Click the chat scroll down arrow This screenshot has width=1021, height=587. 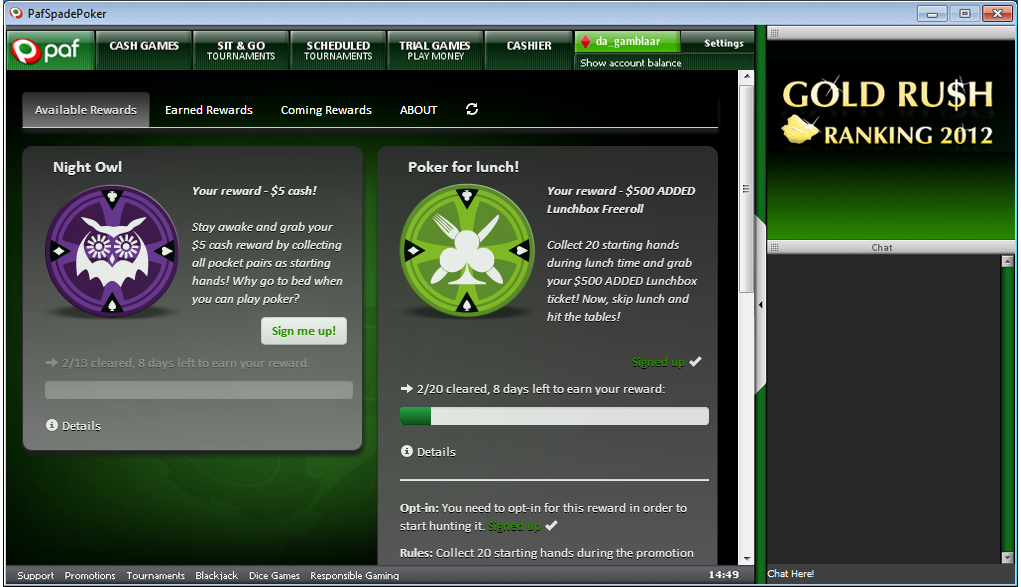[1007, 558]
